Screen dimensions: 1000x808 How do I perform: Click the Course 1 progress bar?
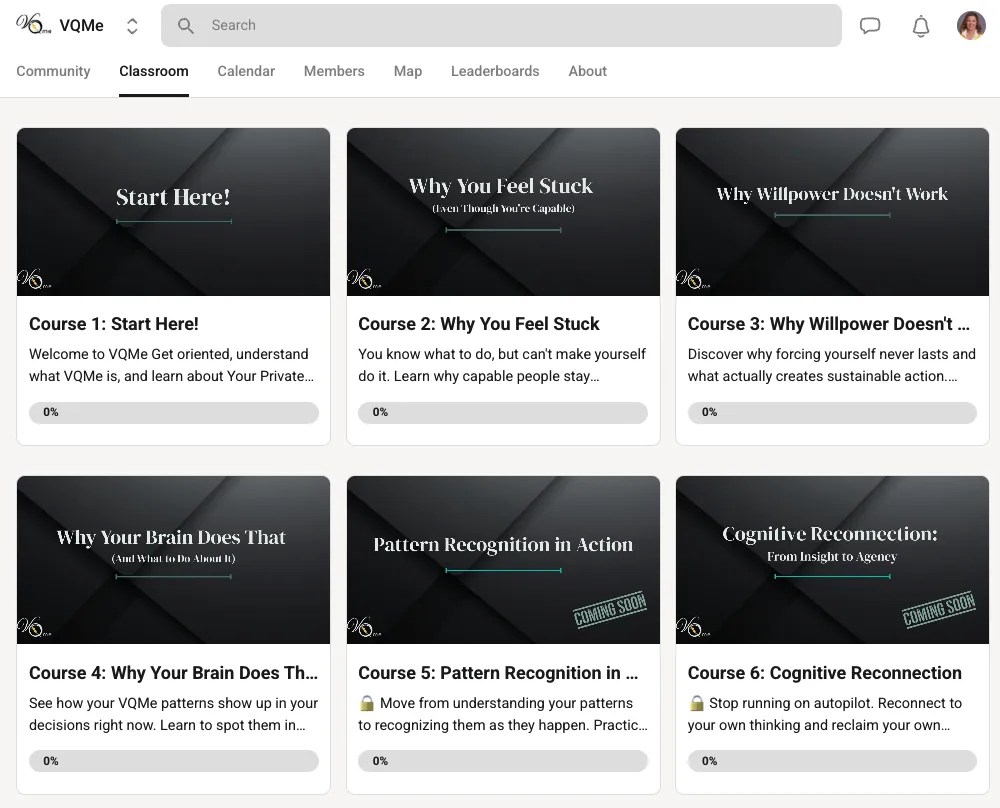(173, 412)
